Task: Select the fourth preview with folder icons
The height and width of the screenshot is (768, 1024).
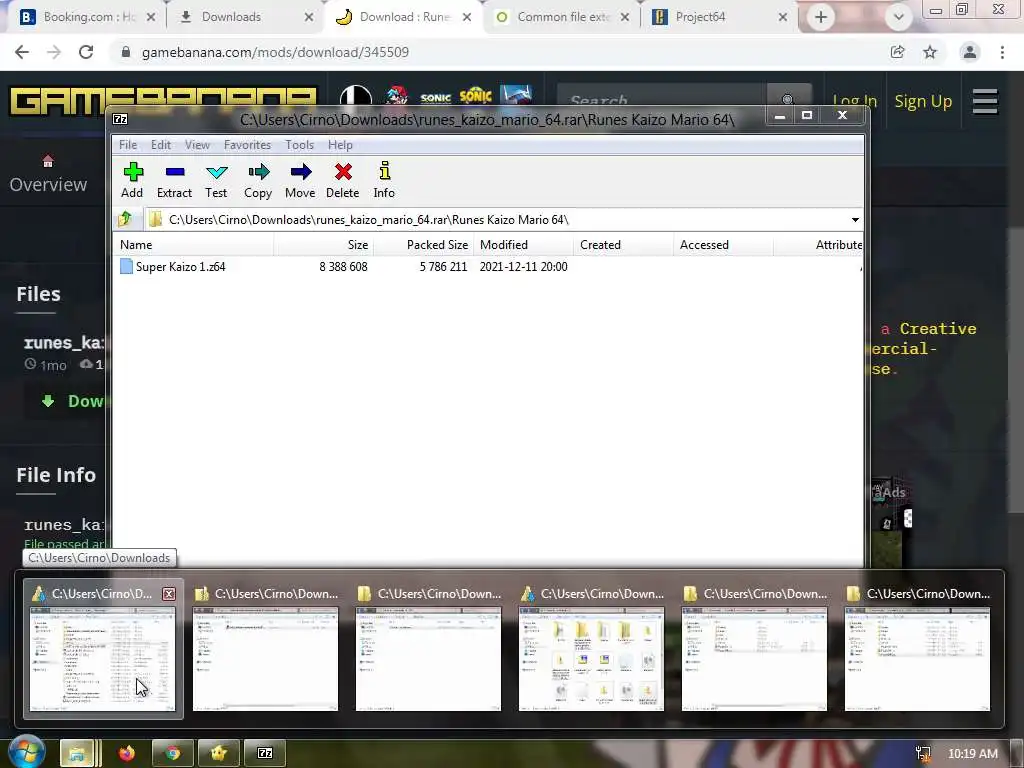Action: tap(592, 648)
